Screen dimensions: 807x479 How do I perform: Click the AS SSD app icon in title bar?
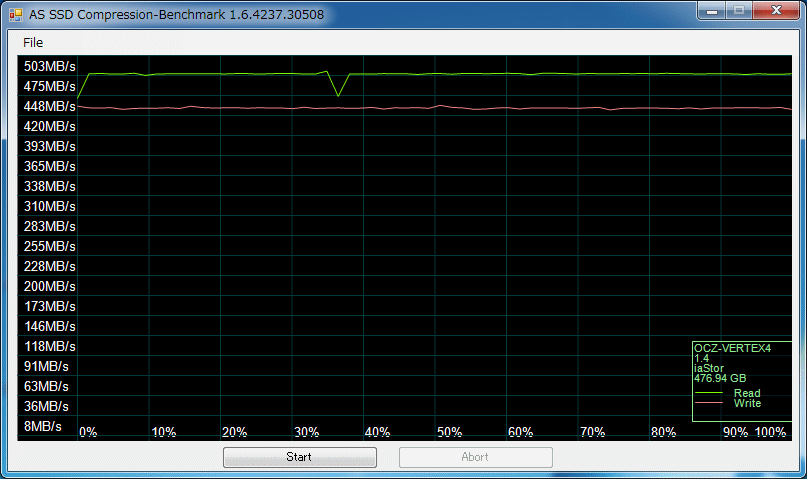click(16, 15)
